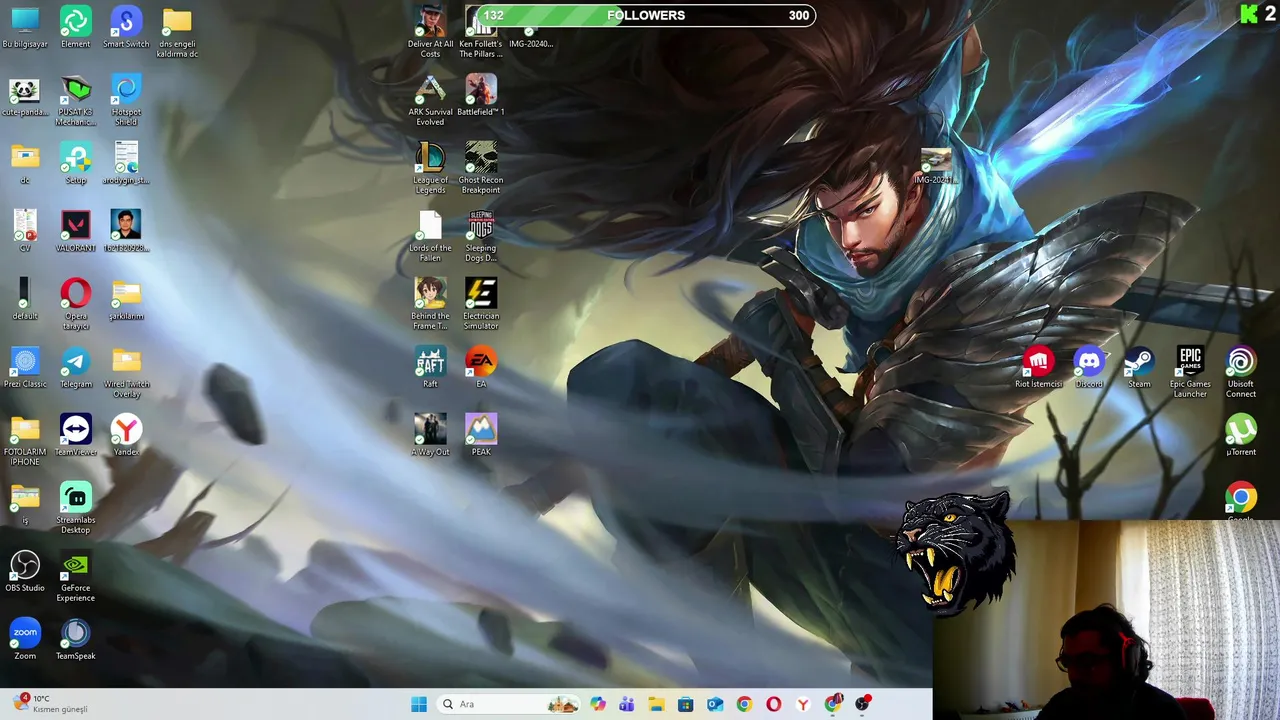
Task: Open the Raft game shortcut
Action: pos(430,367)
